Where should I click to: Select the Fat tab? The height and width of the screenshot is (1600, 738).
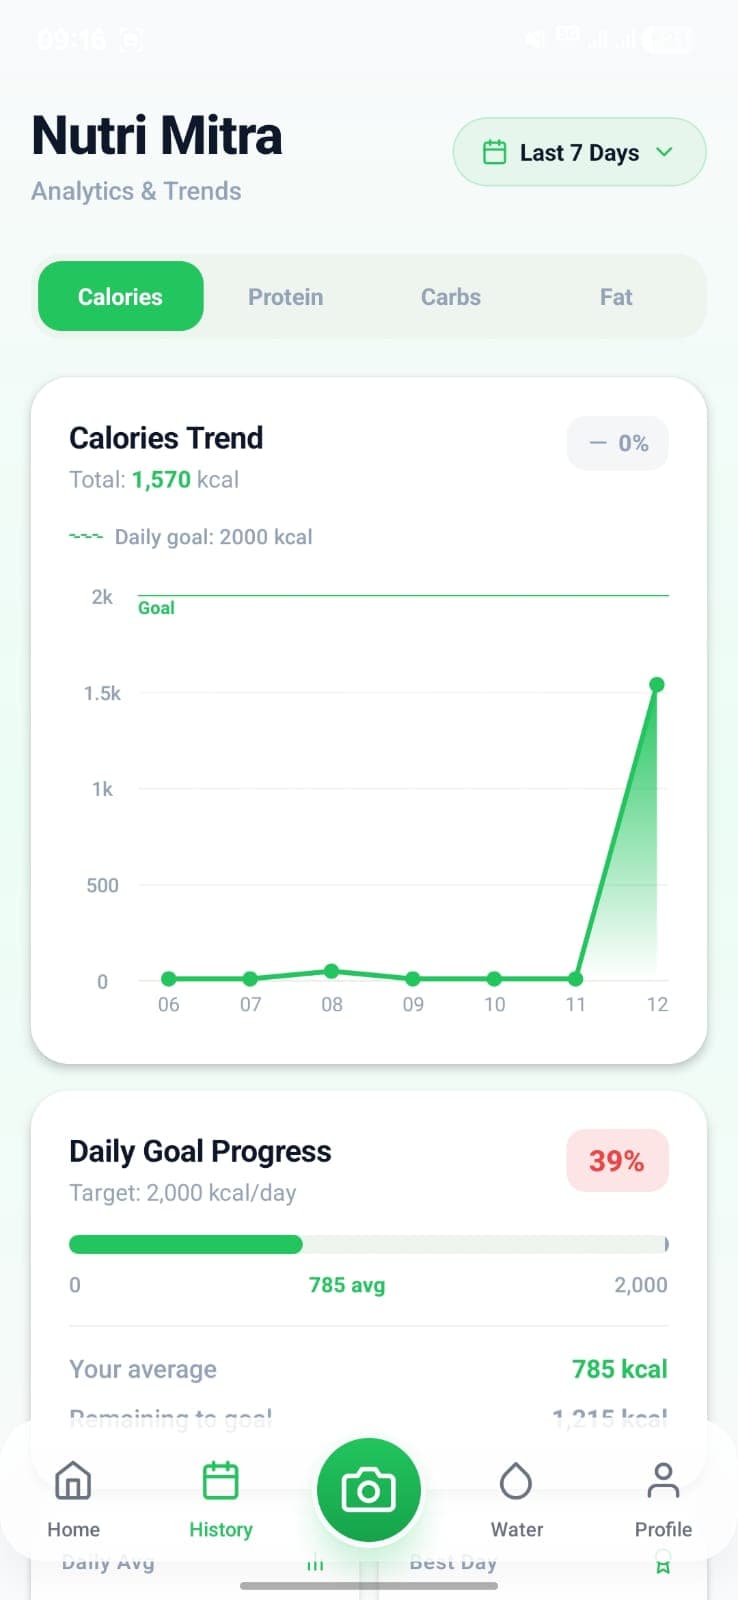pyautogui.click(x=615, y=296)
